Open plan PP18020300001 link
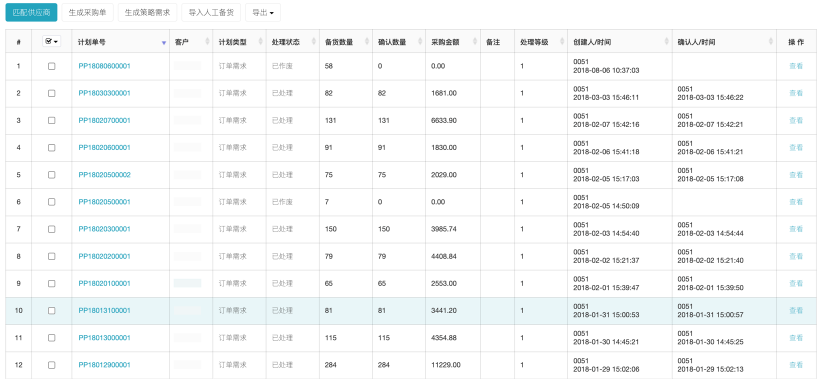821x379 pixels. [x=104, y=229]
